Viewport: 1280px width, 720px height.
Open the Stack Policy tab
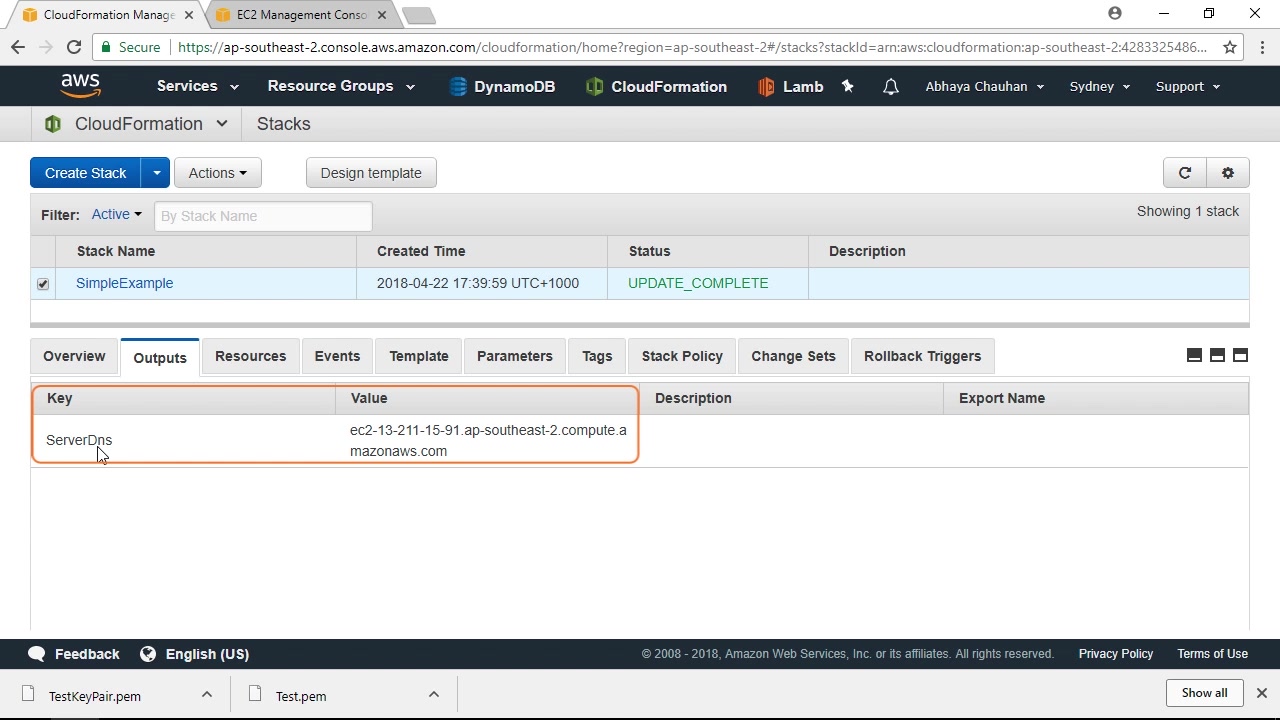pyautogui.click(x=682, y=356)
